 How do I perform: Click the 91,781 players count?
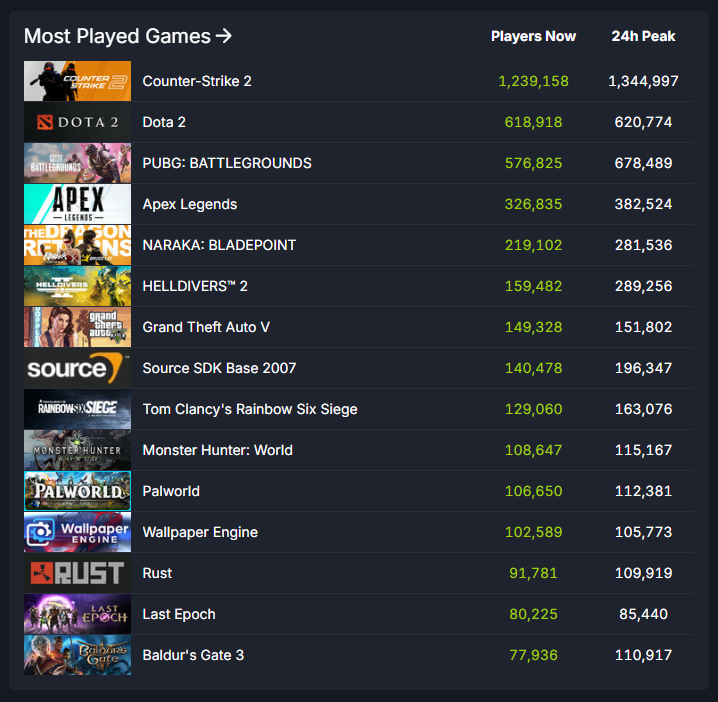click(533, 573)
